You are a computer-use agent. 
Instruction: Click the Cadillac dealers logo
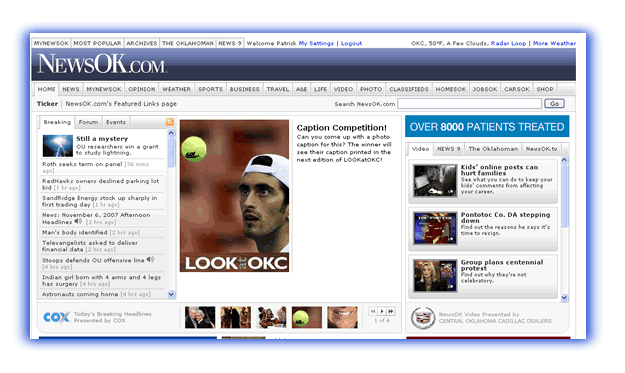[x=423, y=318]
